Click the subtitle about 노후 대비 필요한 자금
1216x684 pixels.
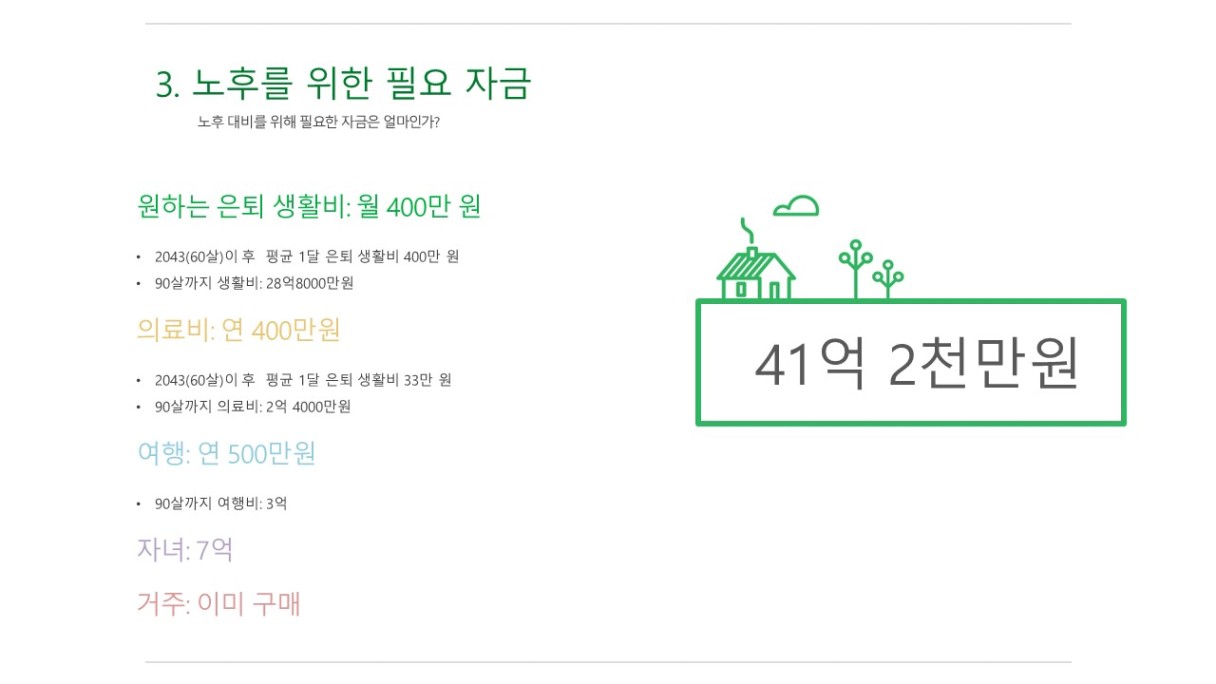click(x=319, y=123)
